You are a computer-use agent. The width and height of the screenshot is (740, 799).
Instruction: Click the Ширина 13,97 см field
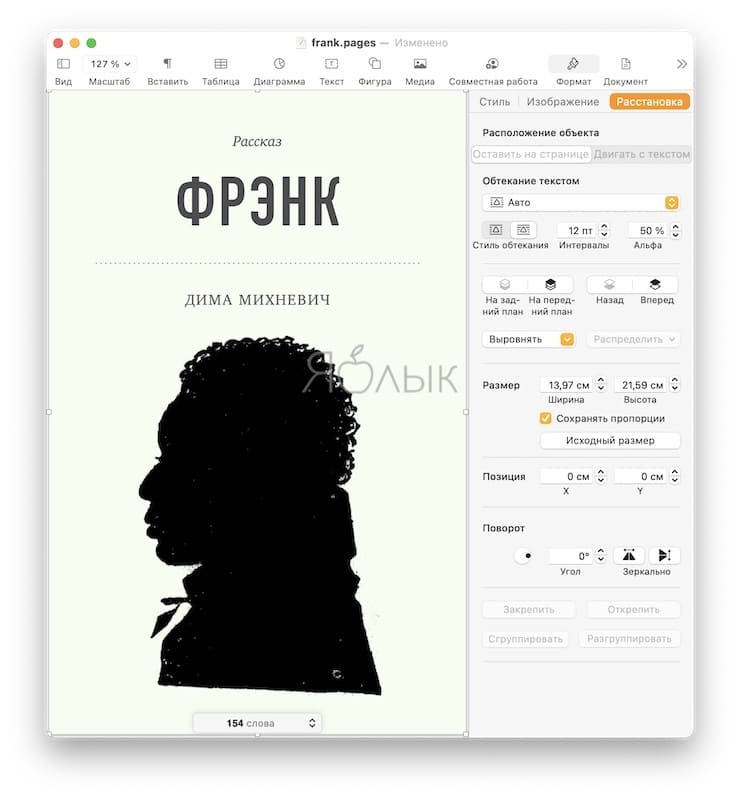coord(567,385)
